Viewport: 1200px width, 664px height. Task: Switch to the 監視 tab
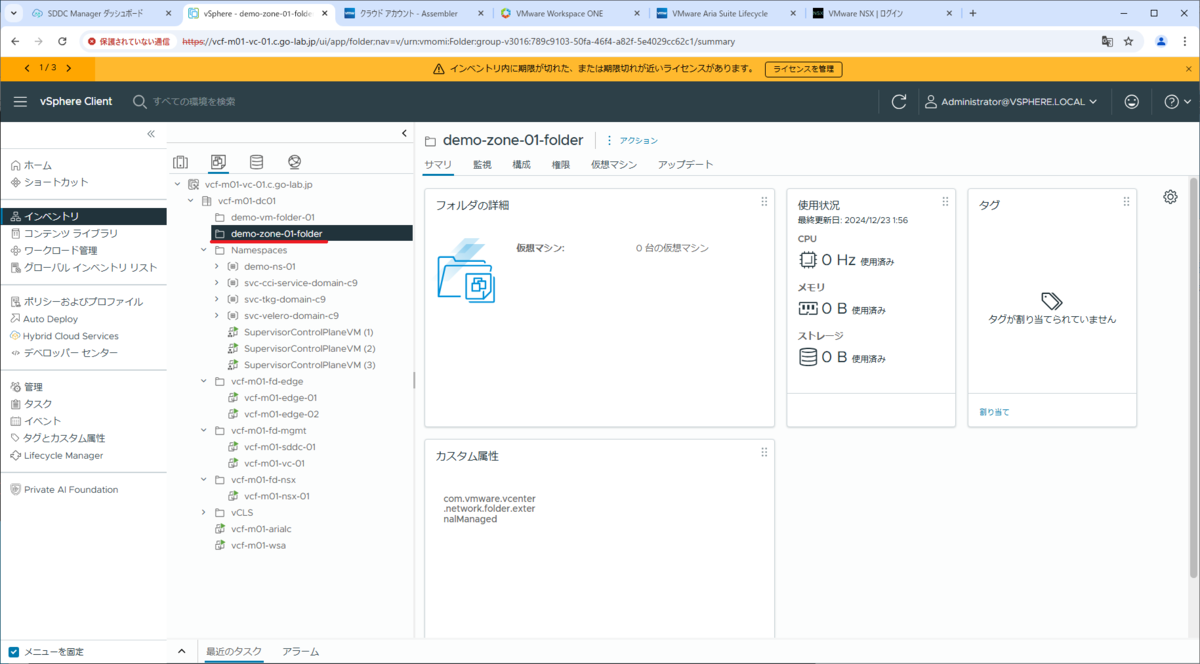482,165
